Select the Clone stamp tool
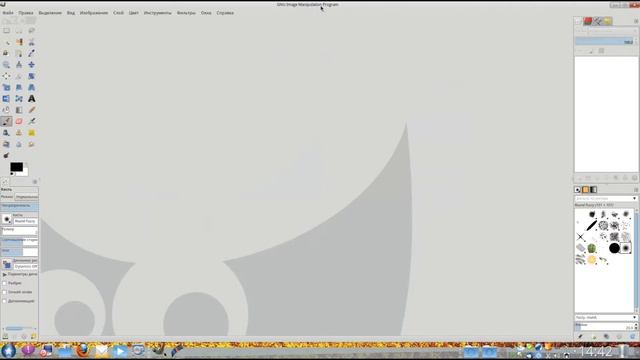 [19, 133]
